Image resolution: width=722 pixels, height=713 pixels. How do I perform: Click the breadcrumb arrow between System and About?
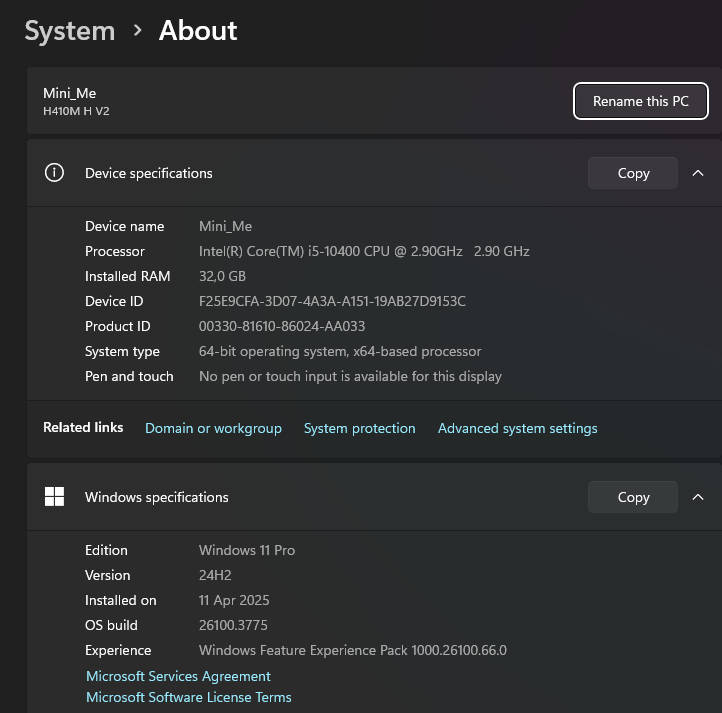[137, 31]
